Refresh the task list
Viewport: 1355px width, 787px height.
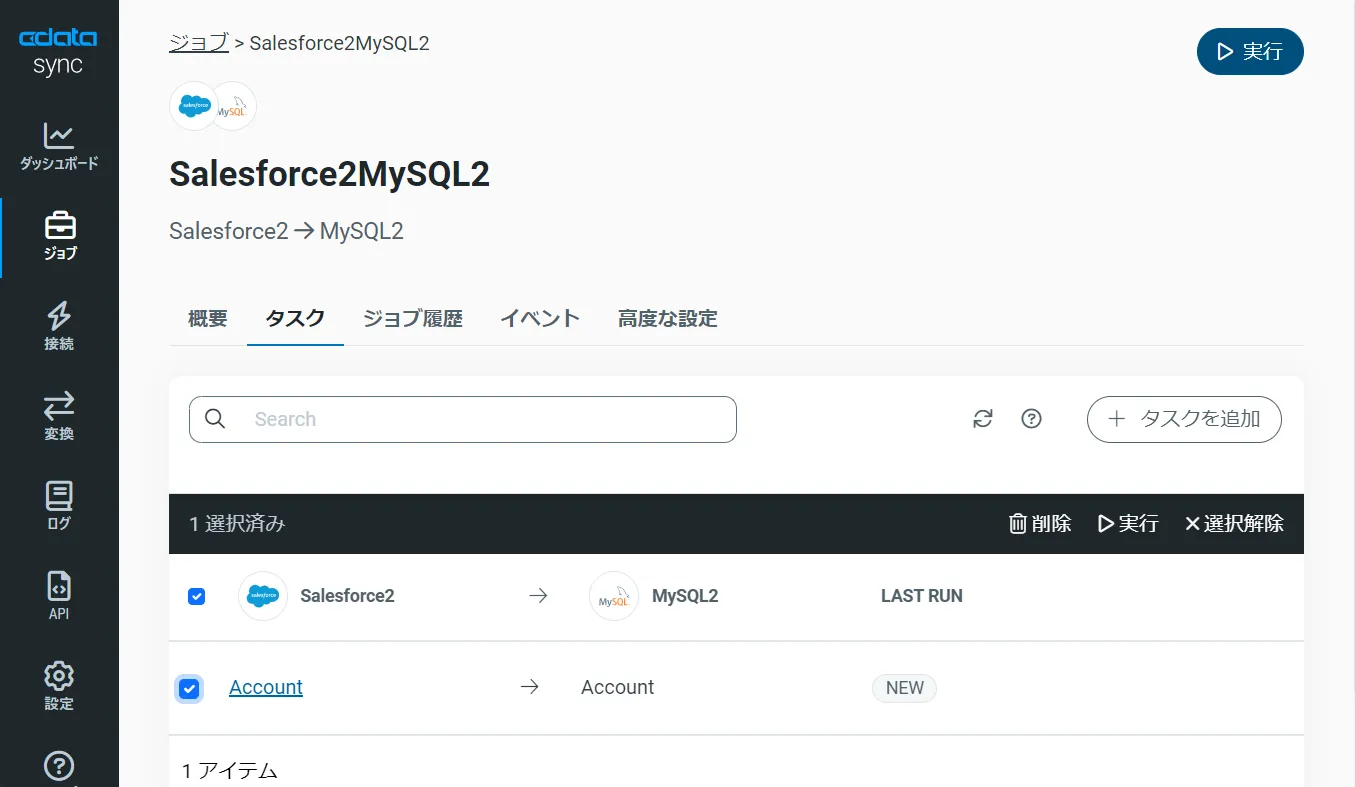click(982, 419)
